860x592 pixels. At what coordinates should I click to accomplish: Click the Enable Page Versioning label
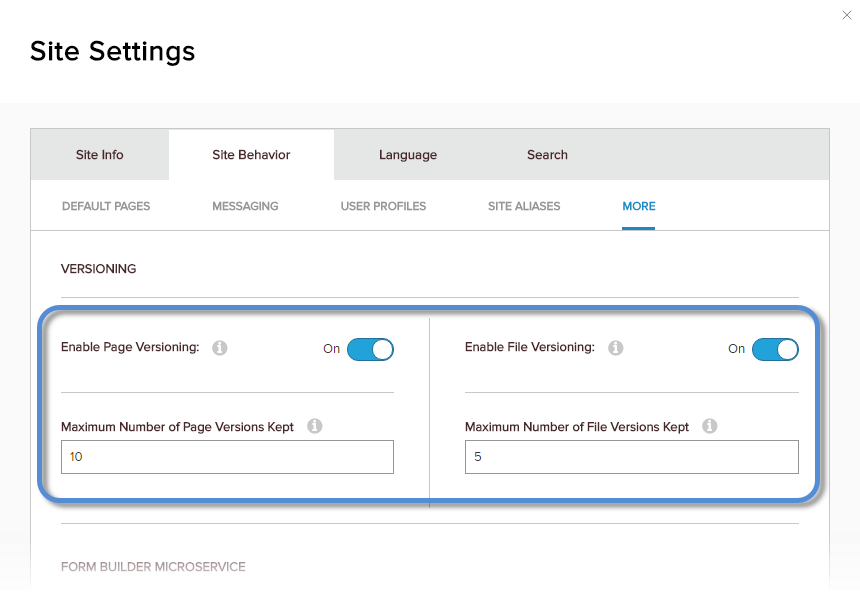130,347
